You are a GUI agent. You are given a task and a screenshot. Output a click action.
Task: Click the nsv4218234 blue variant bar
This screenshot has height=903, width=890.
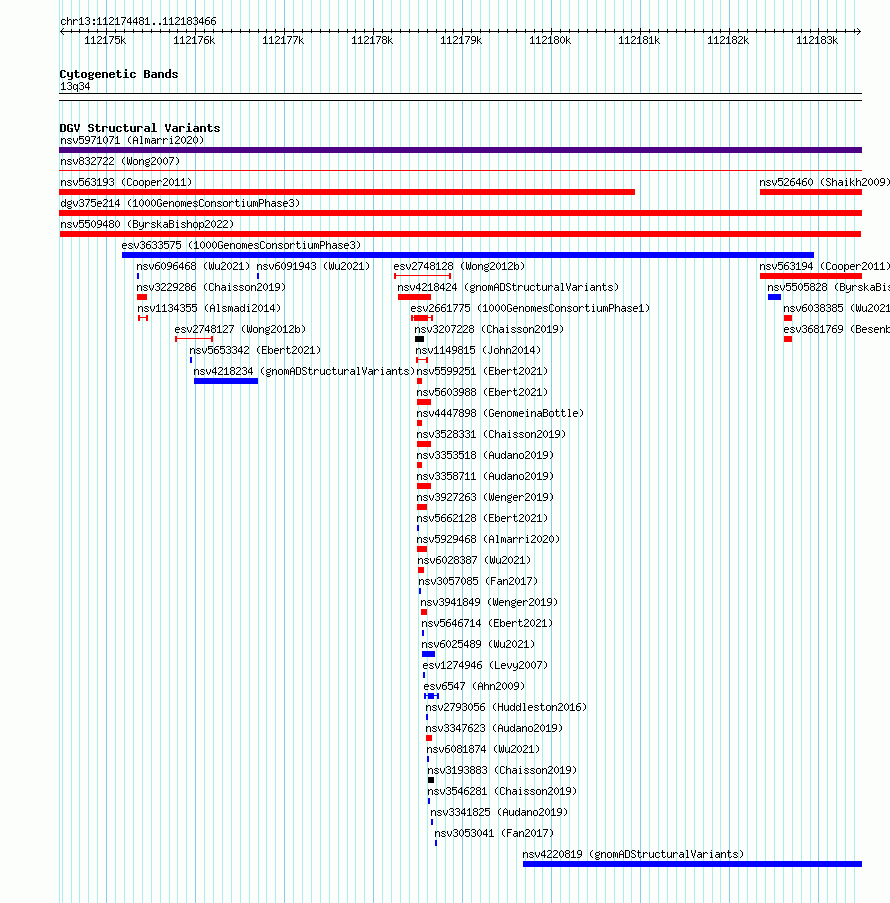(x=226, y=381)
